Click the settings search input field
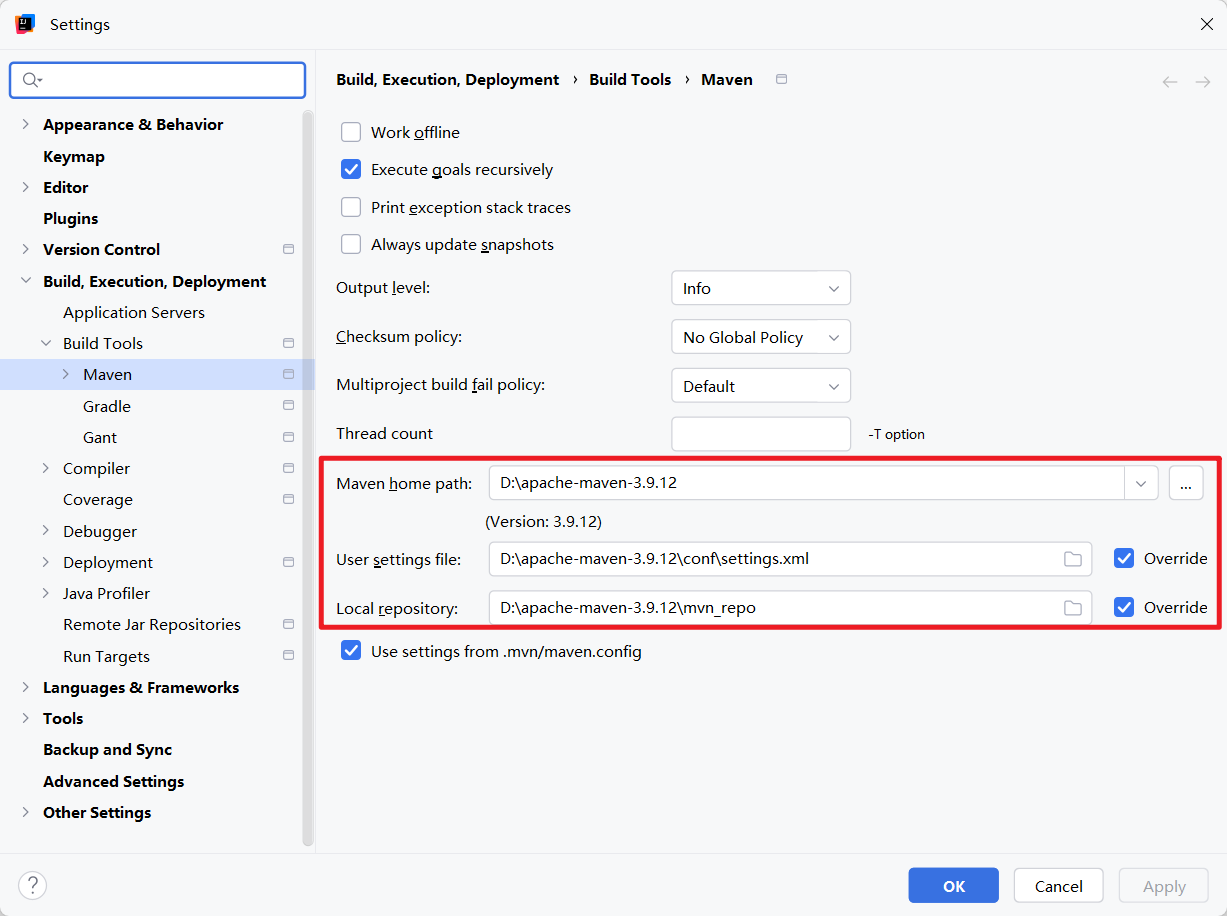 (158, 80)
